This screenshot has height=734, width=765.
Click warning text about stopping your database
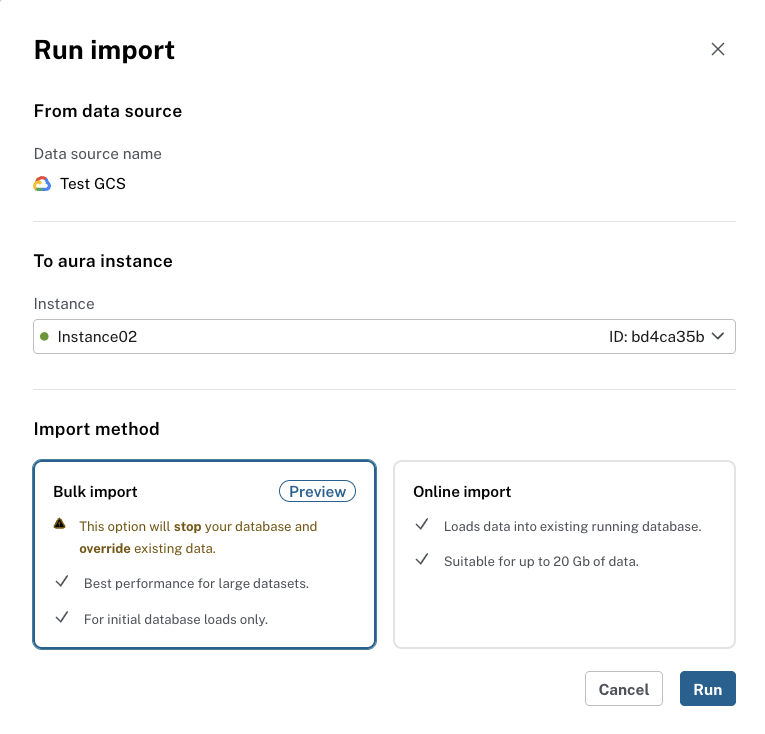[x=198, y=537]
